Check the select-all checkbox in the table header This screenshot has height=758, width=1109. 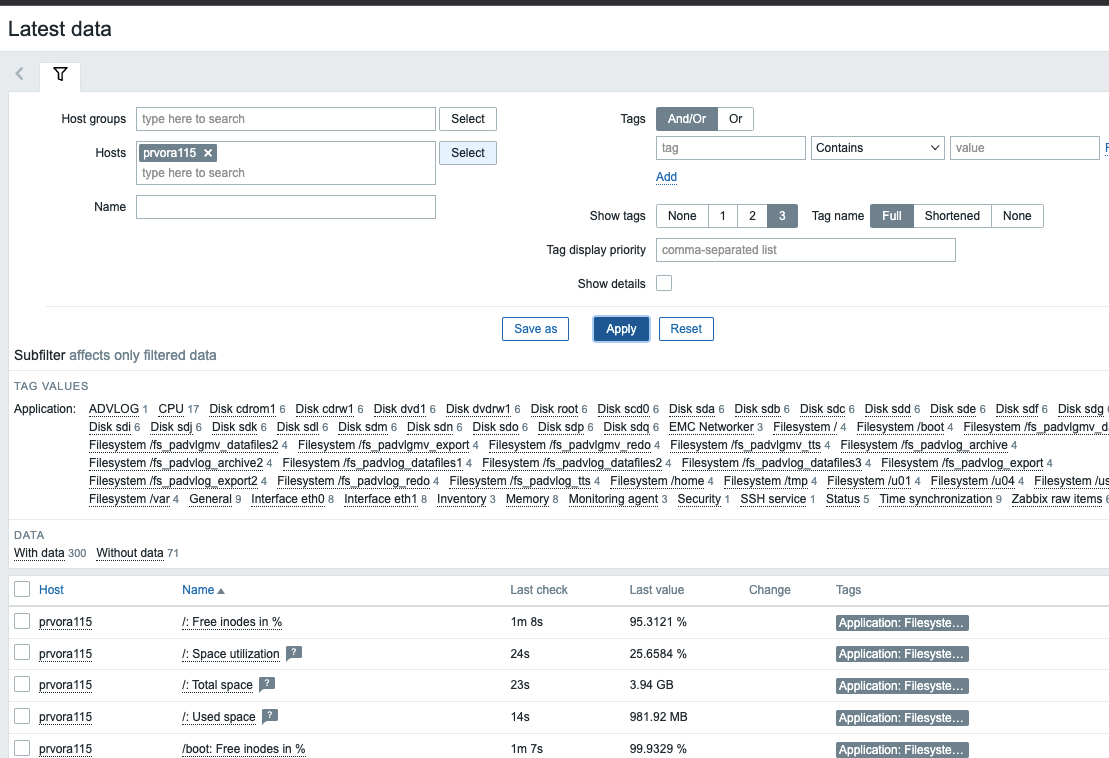point(21,589)
